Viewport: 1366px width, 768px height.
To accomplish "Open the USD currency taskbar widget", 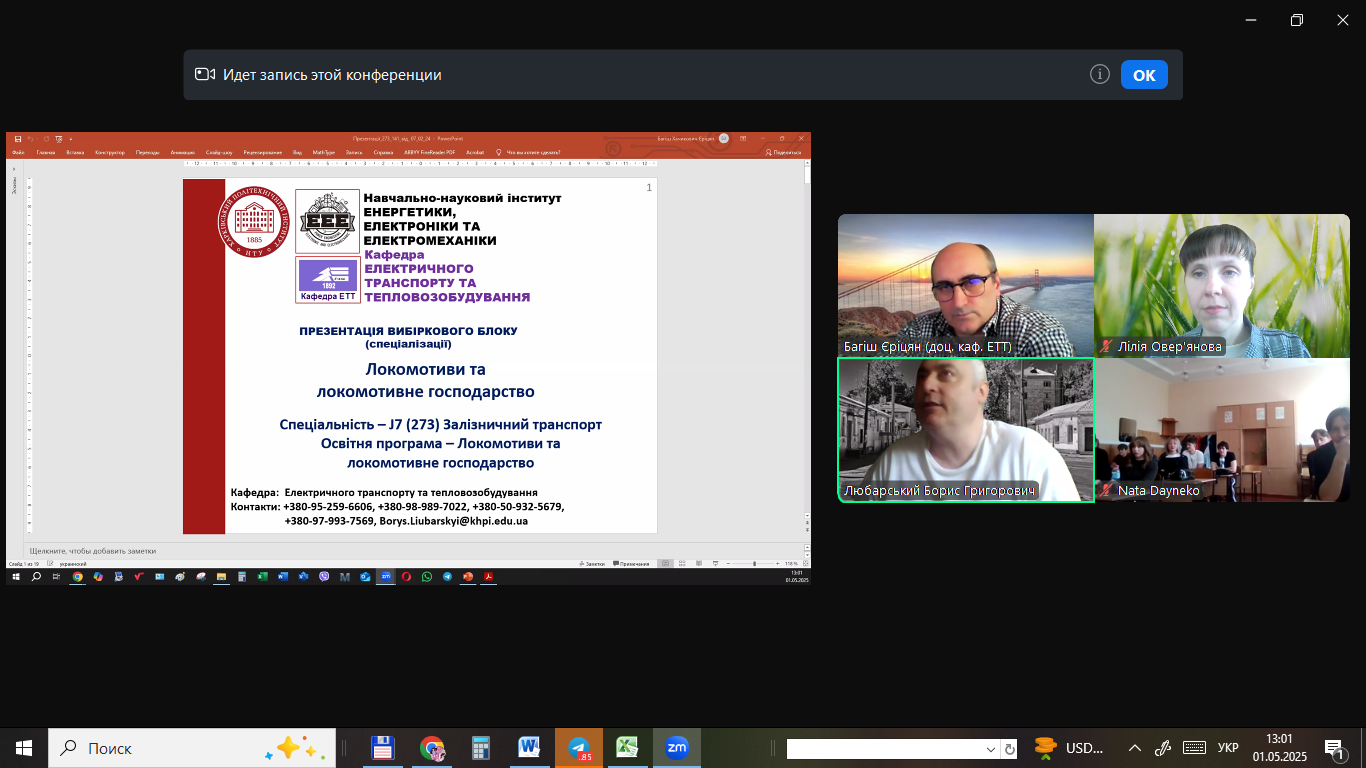I will pyautogui.click(x=1068, y=748).
